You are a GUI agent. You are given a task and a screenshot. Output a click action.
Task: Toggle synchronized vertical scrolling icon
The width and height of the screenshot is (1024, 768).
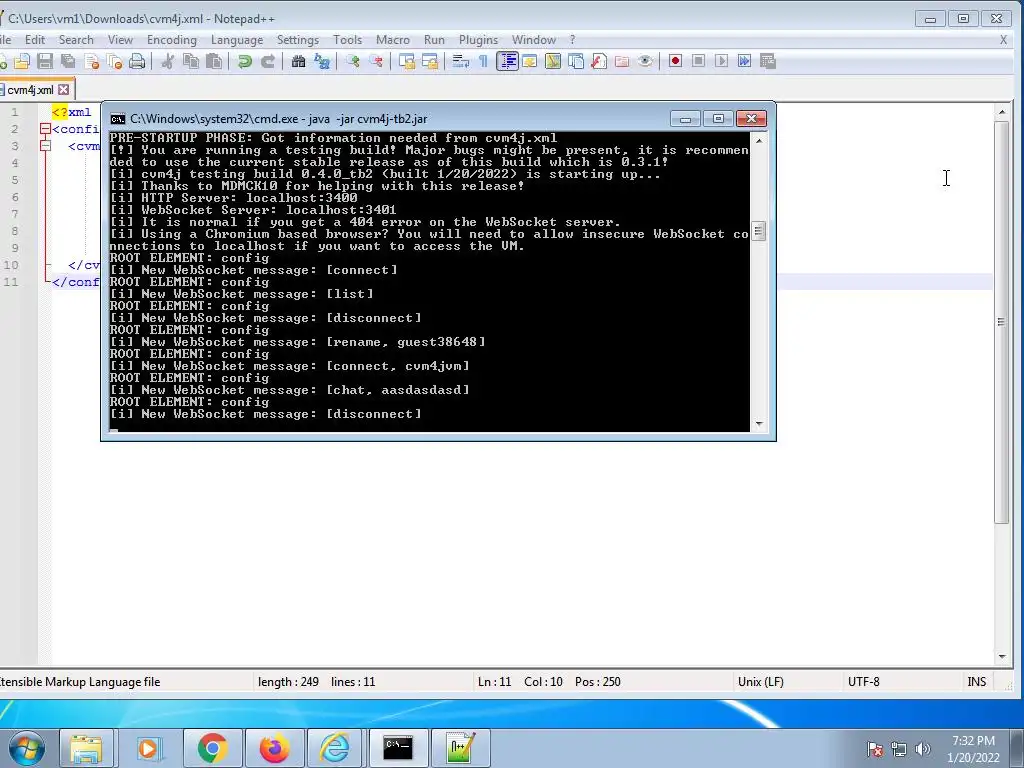tap(407, 61)
